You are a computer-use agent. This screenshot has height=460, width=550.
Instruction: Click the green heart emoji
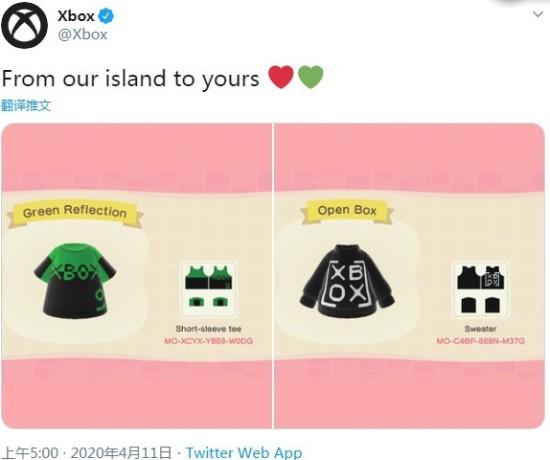point(310,77)
